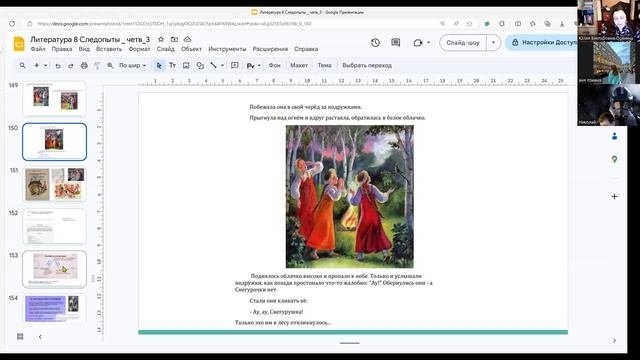Check cloud save status icon
The height and width of the screenshot is (360, 640).
(x=187, y=39)
